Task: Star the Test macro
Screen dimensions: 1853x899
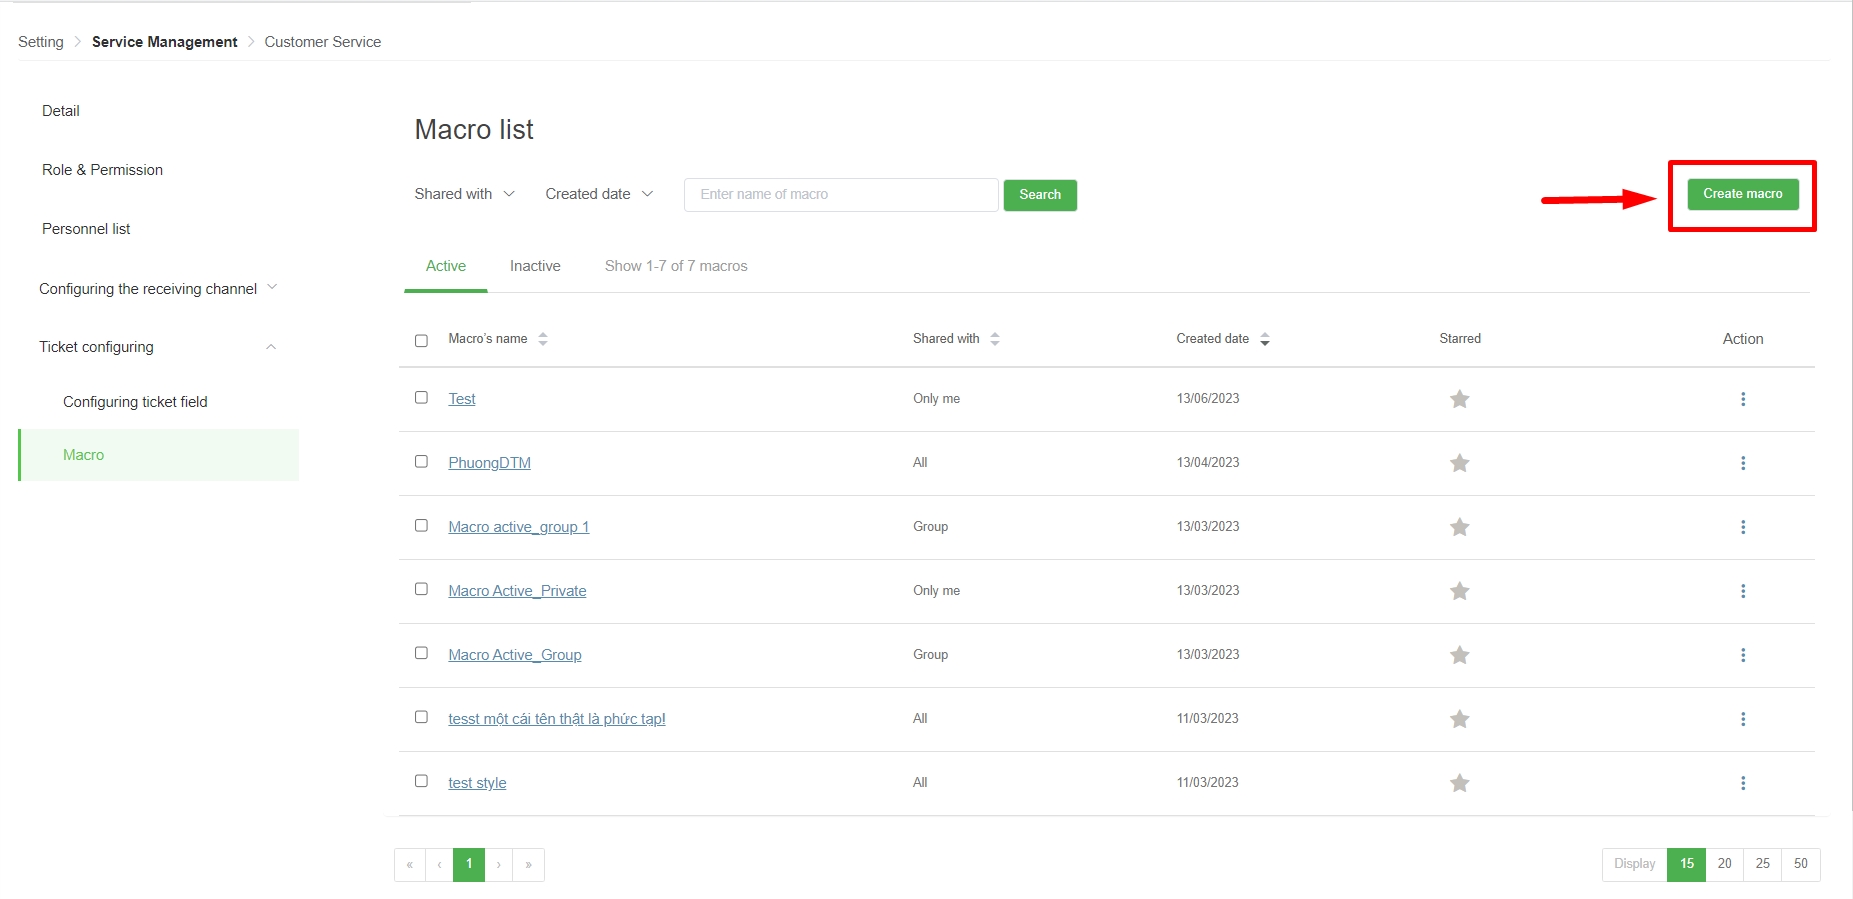Action: coord(1459,399)
